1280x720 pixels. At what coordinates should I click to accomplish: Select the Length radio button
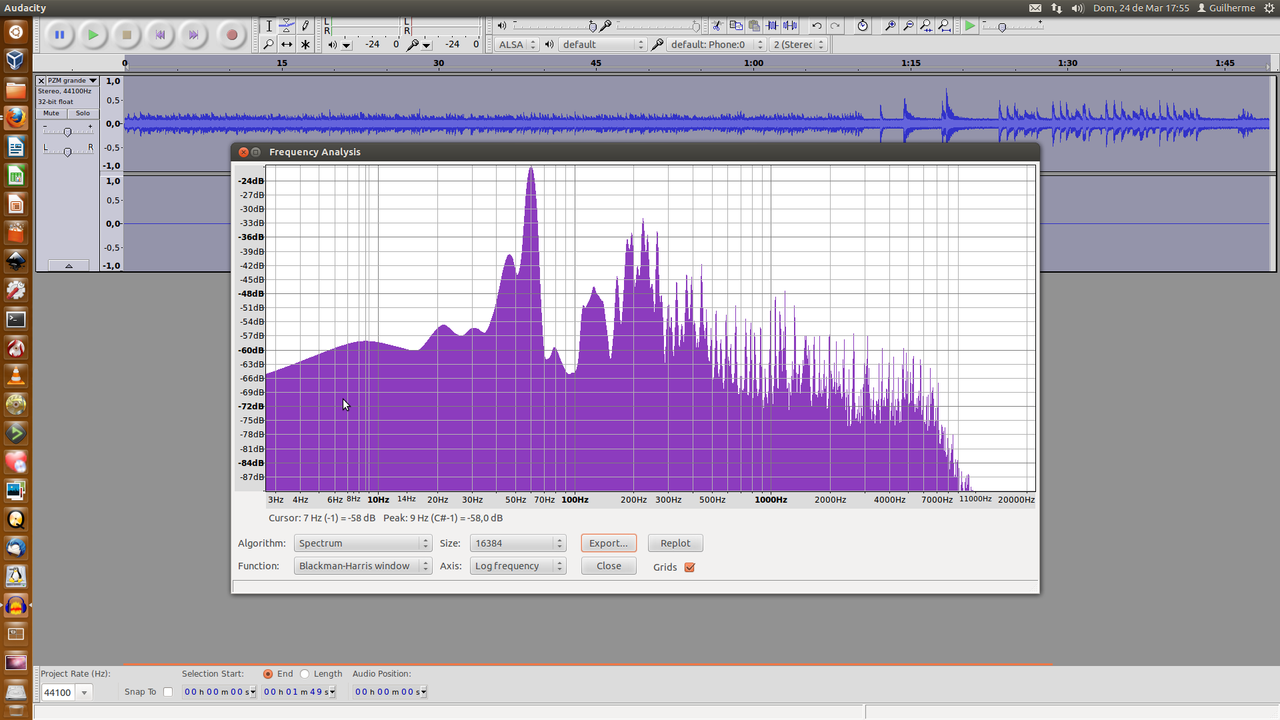(305, 674)
